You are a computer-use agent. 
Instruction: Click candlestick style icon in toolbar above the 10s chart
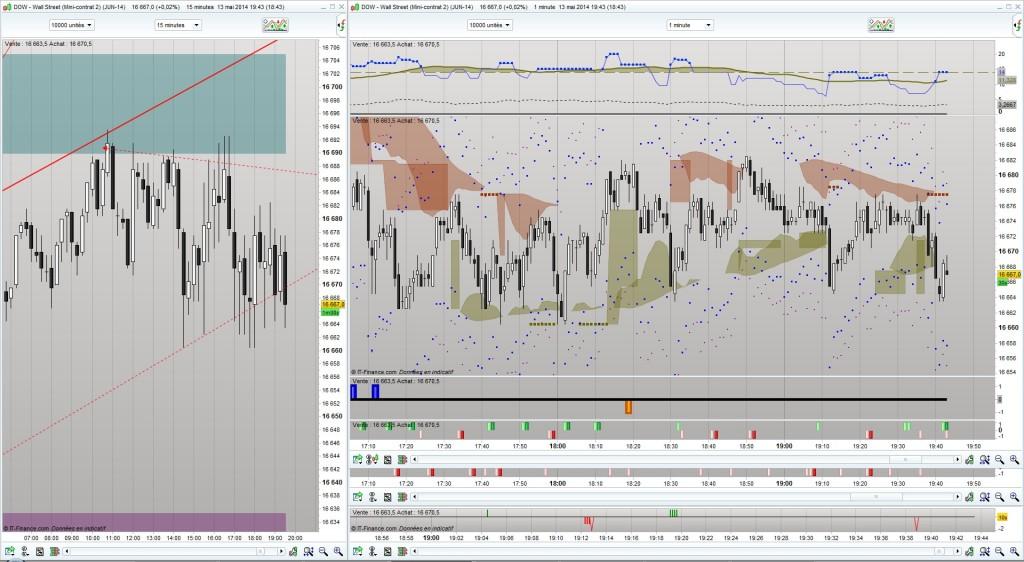pos(402,497)
